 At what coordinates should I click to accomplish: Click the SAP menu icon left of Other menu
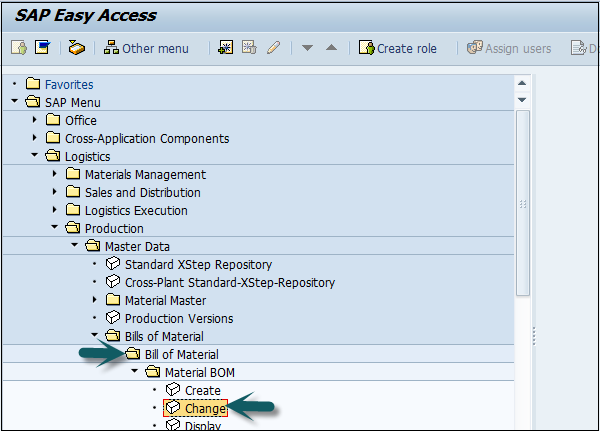77,48
